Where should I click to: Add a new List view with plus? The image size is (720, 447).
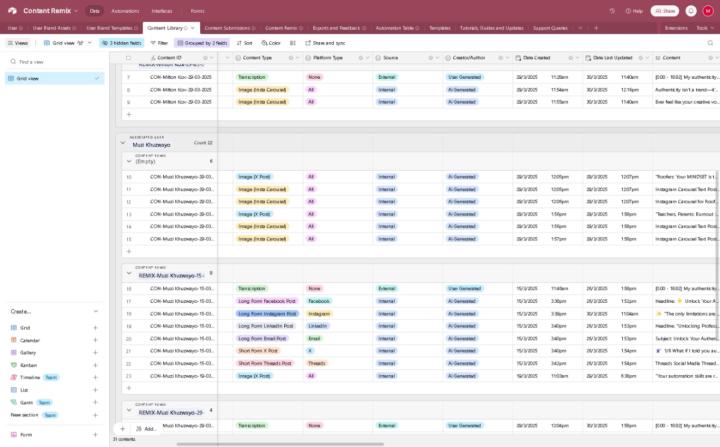(x=96, y=390)
